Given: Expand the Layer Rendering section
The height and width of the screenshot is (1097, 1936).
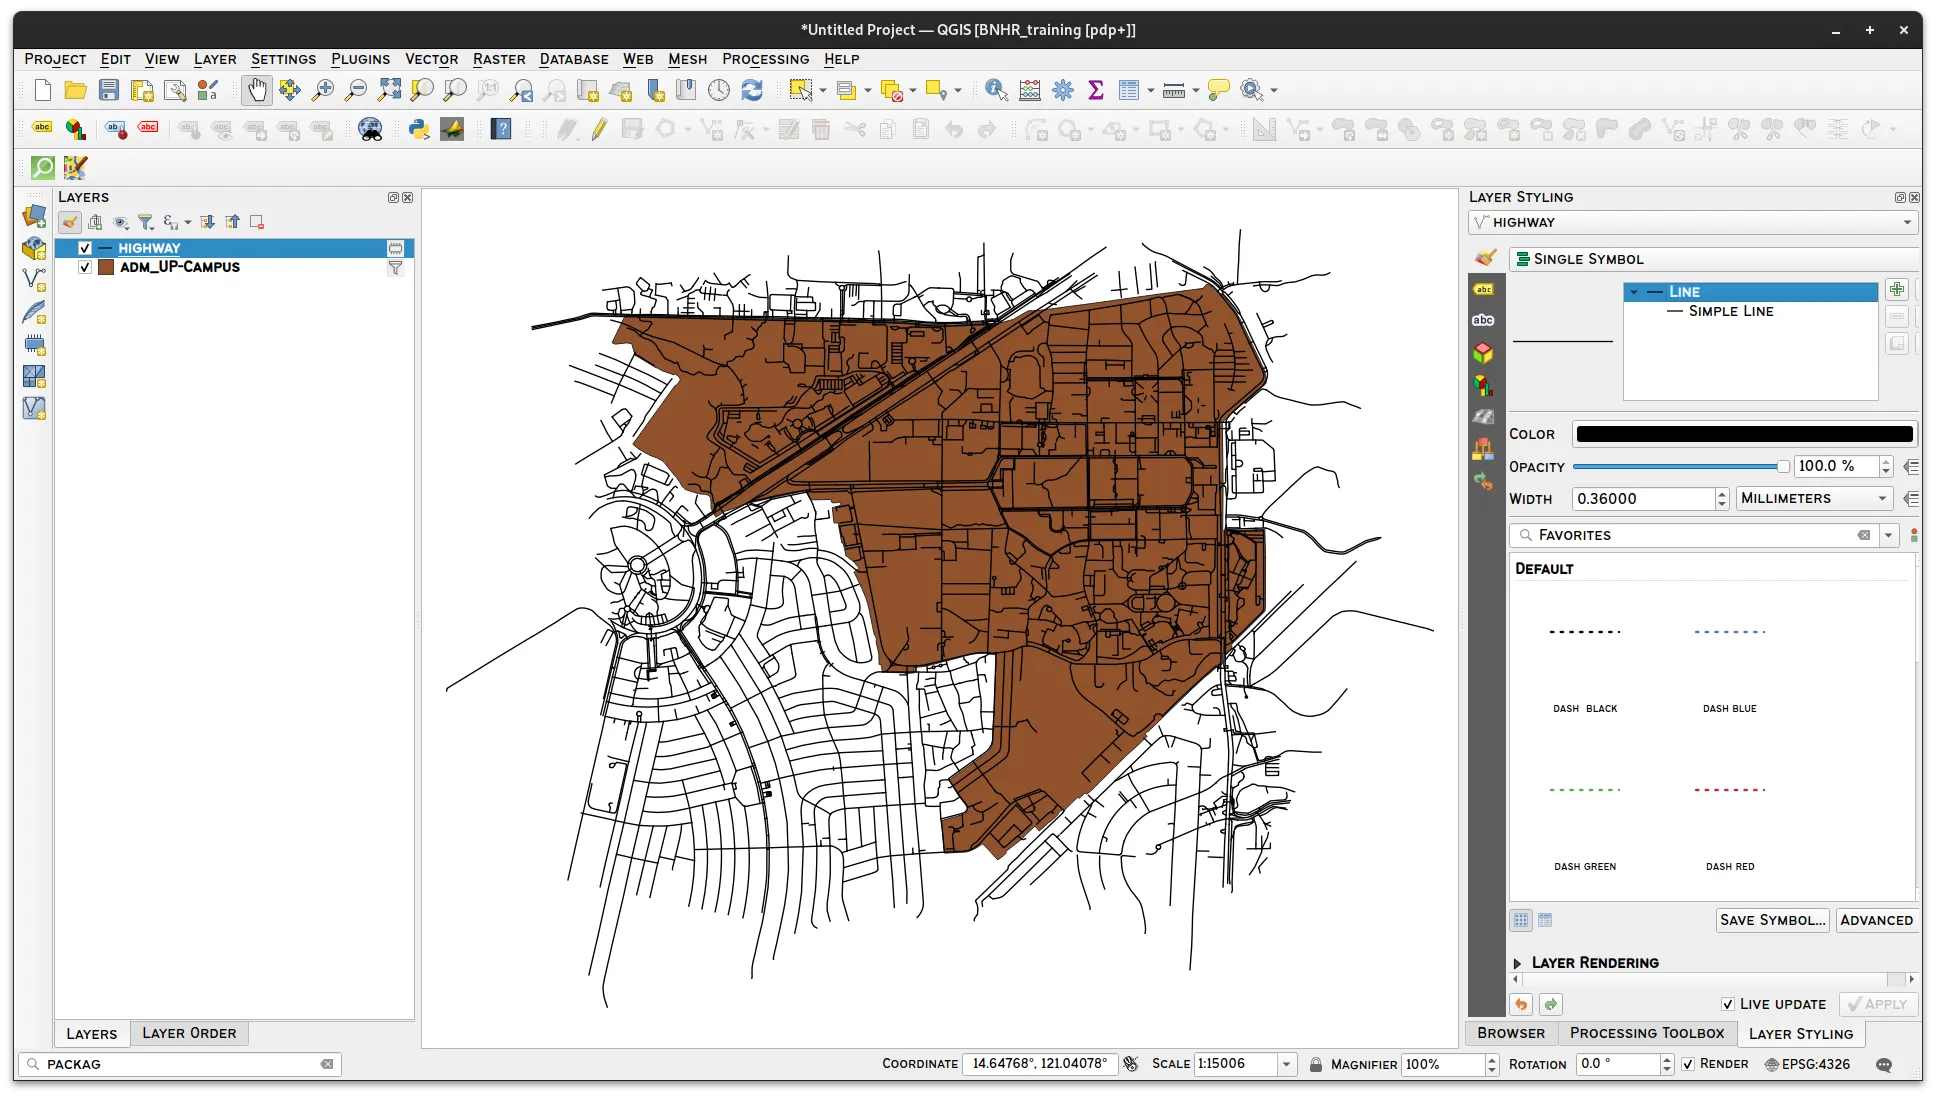Looking at the screenshot, I should (1517, 963).
